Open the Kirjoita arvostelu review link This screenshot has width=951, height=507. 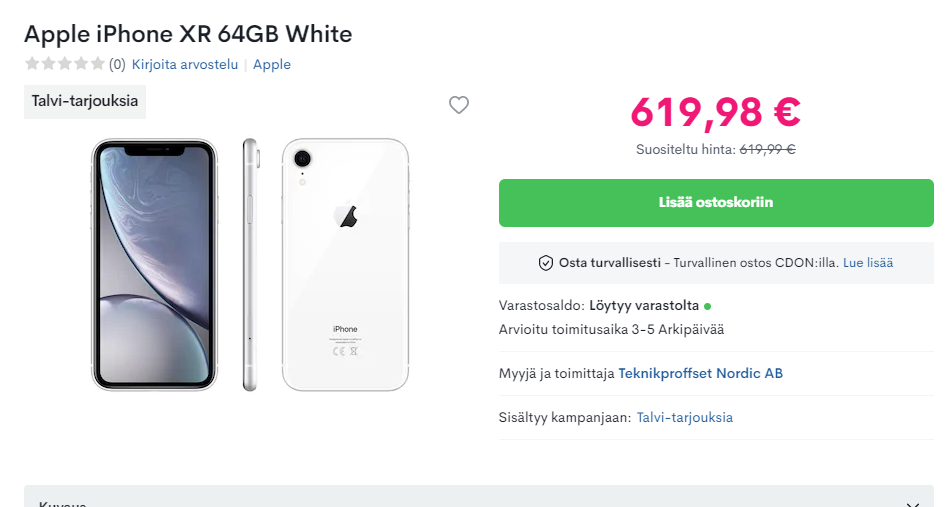point(185,64)
